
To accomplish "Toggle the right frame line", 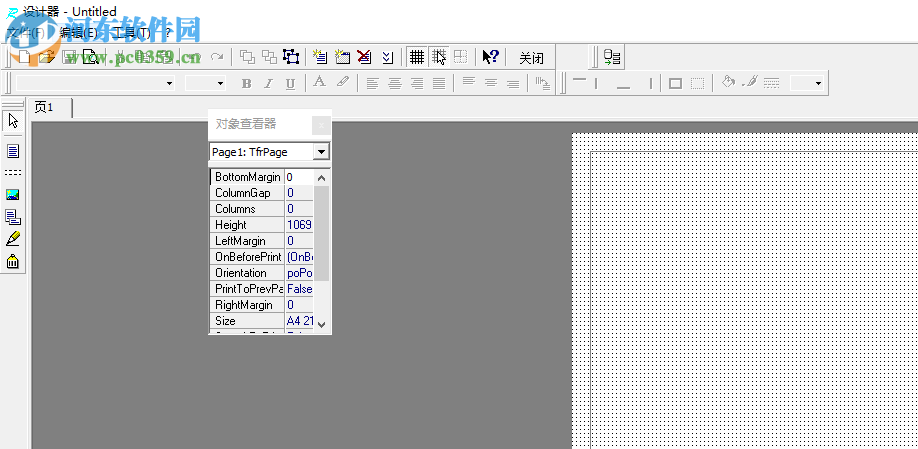I will click(x=650, y=83).
